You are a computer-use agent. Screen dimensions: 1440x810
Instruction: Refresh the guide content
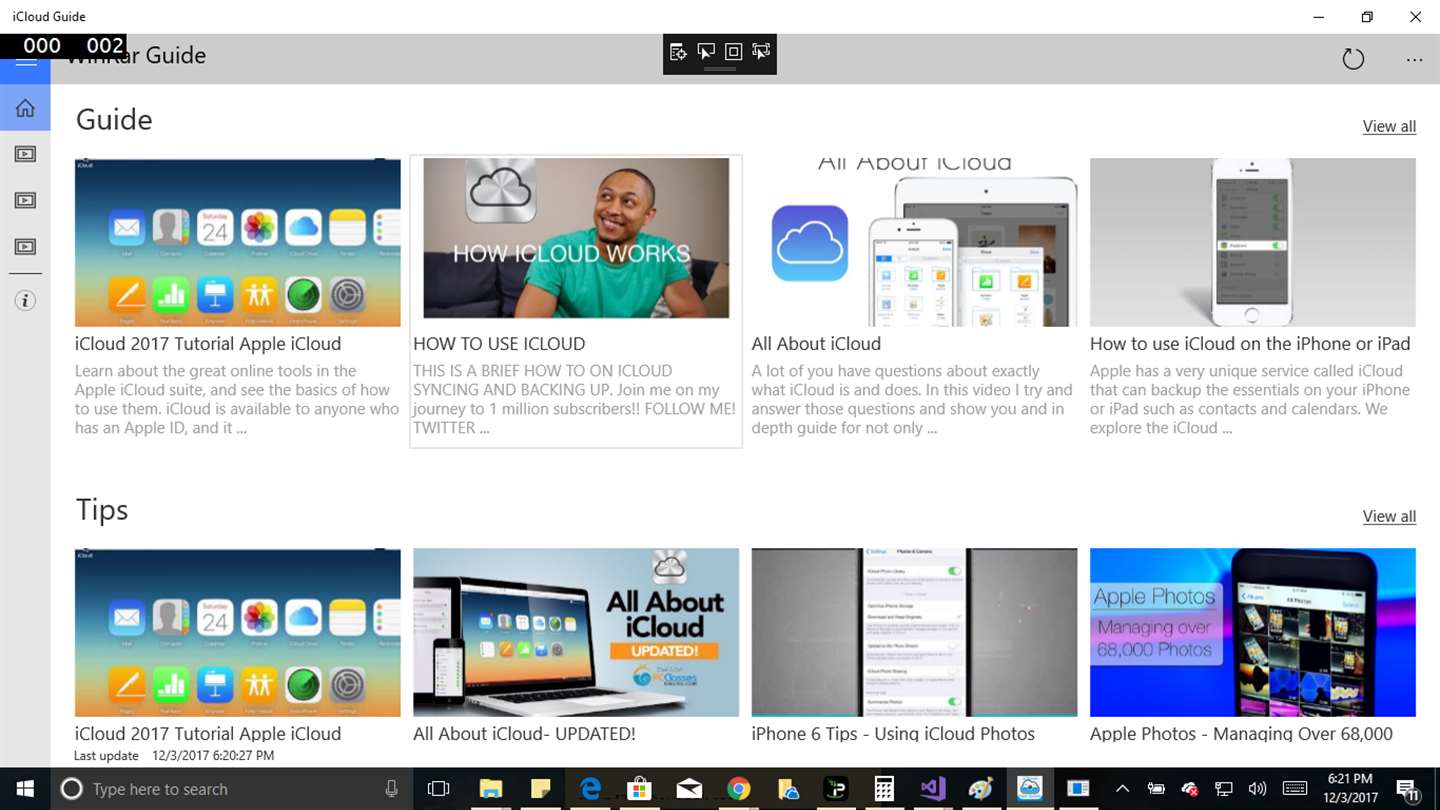click(x=1353, y=59)
